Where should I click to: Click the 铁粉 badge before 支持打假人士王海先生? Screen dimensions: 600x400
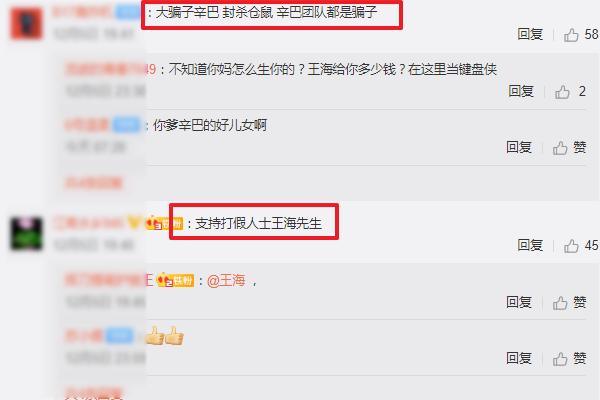click(x=165, y=223)
